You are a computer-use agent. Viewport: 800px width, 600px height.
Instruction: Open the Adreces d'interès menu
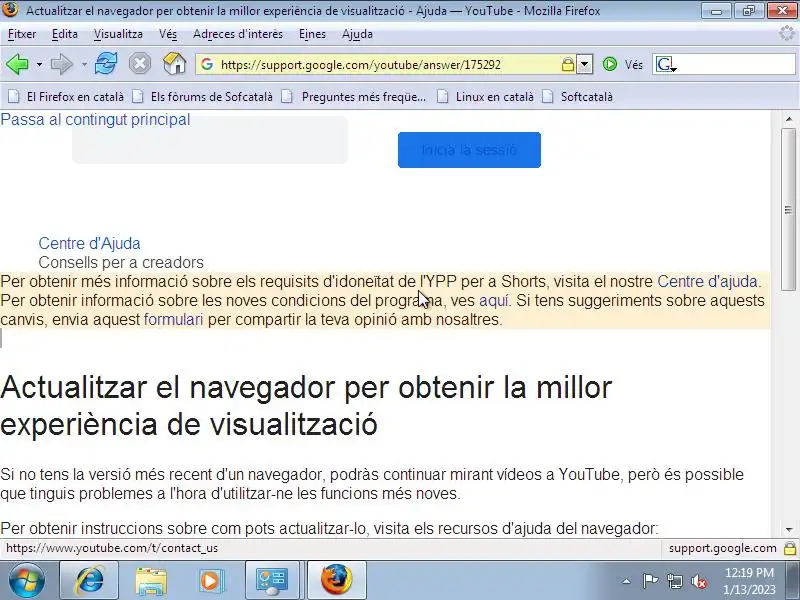click(x=238, y=34)
